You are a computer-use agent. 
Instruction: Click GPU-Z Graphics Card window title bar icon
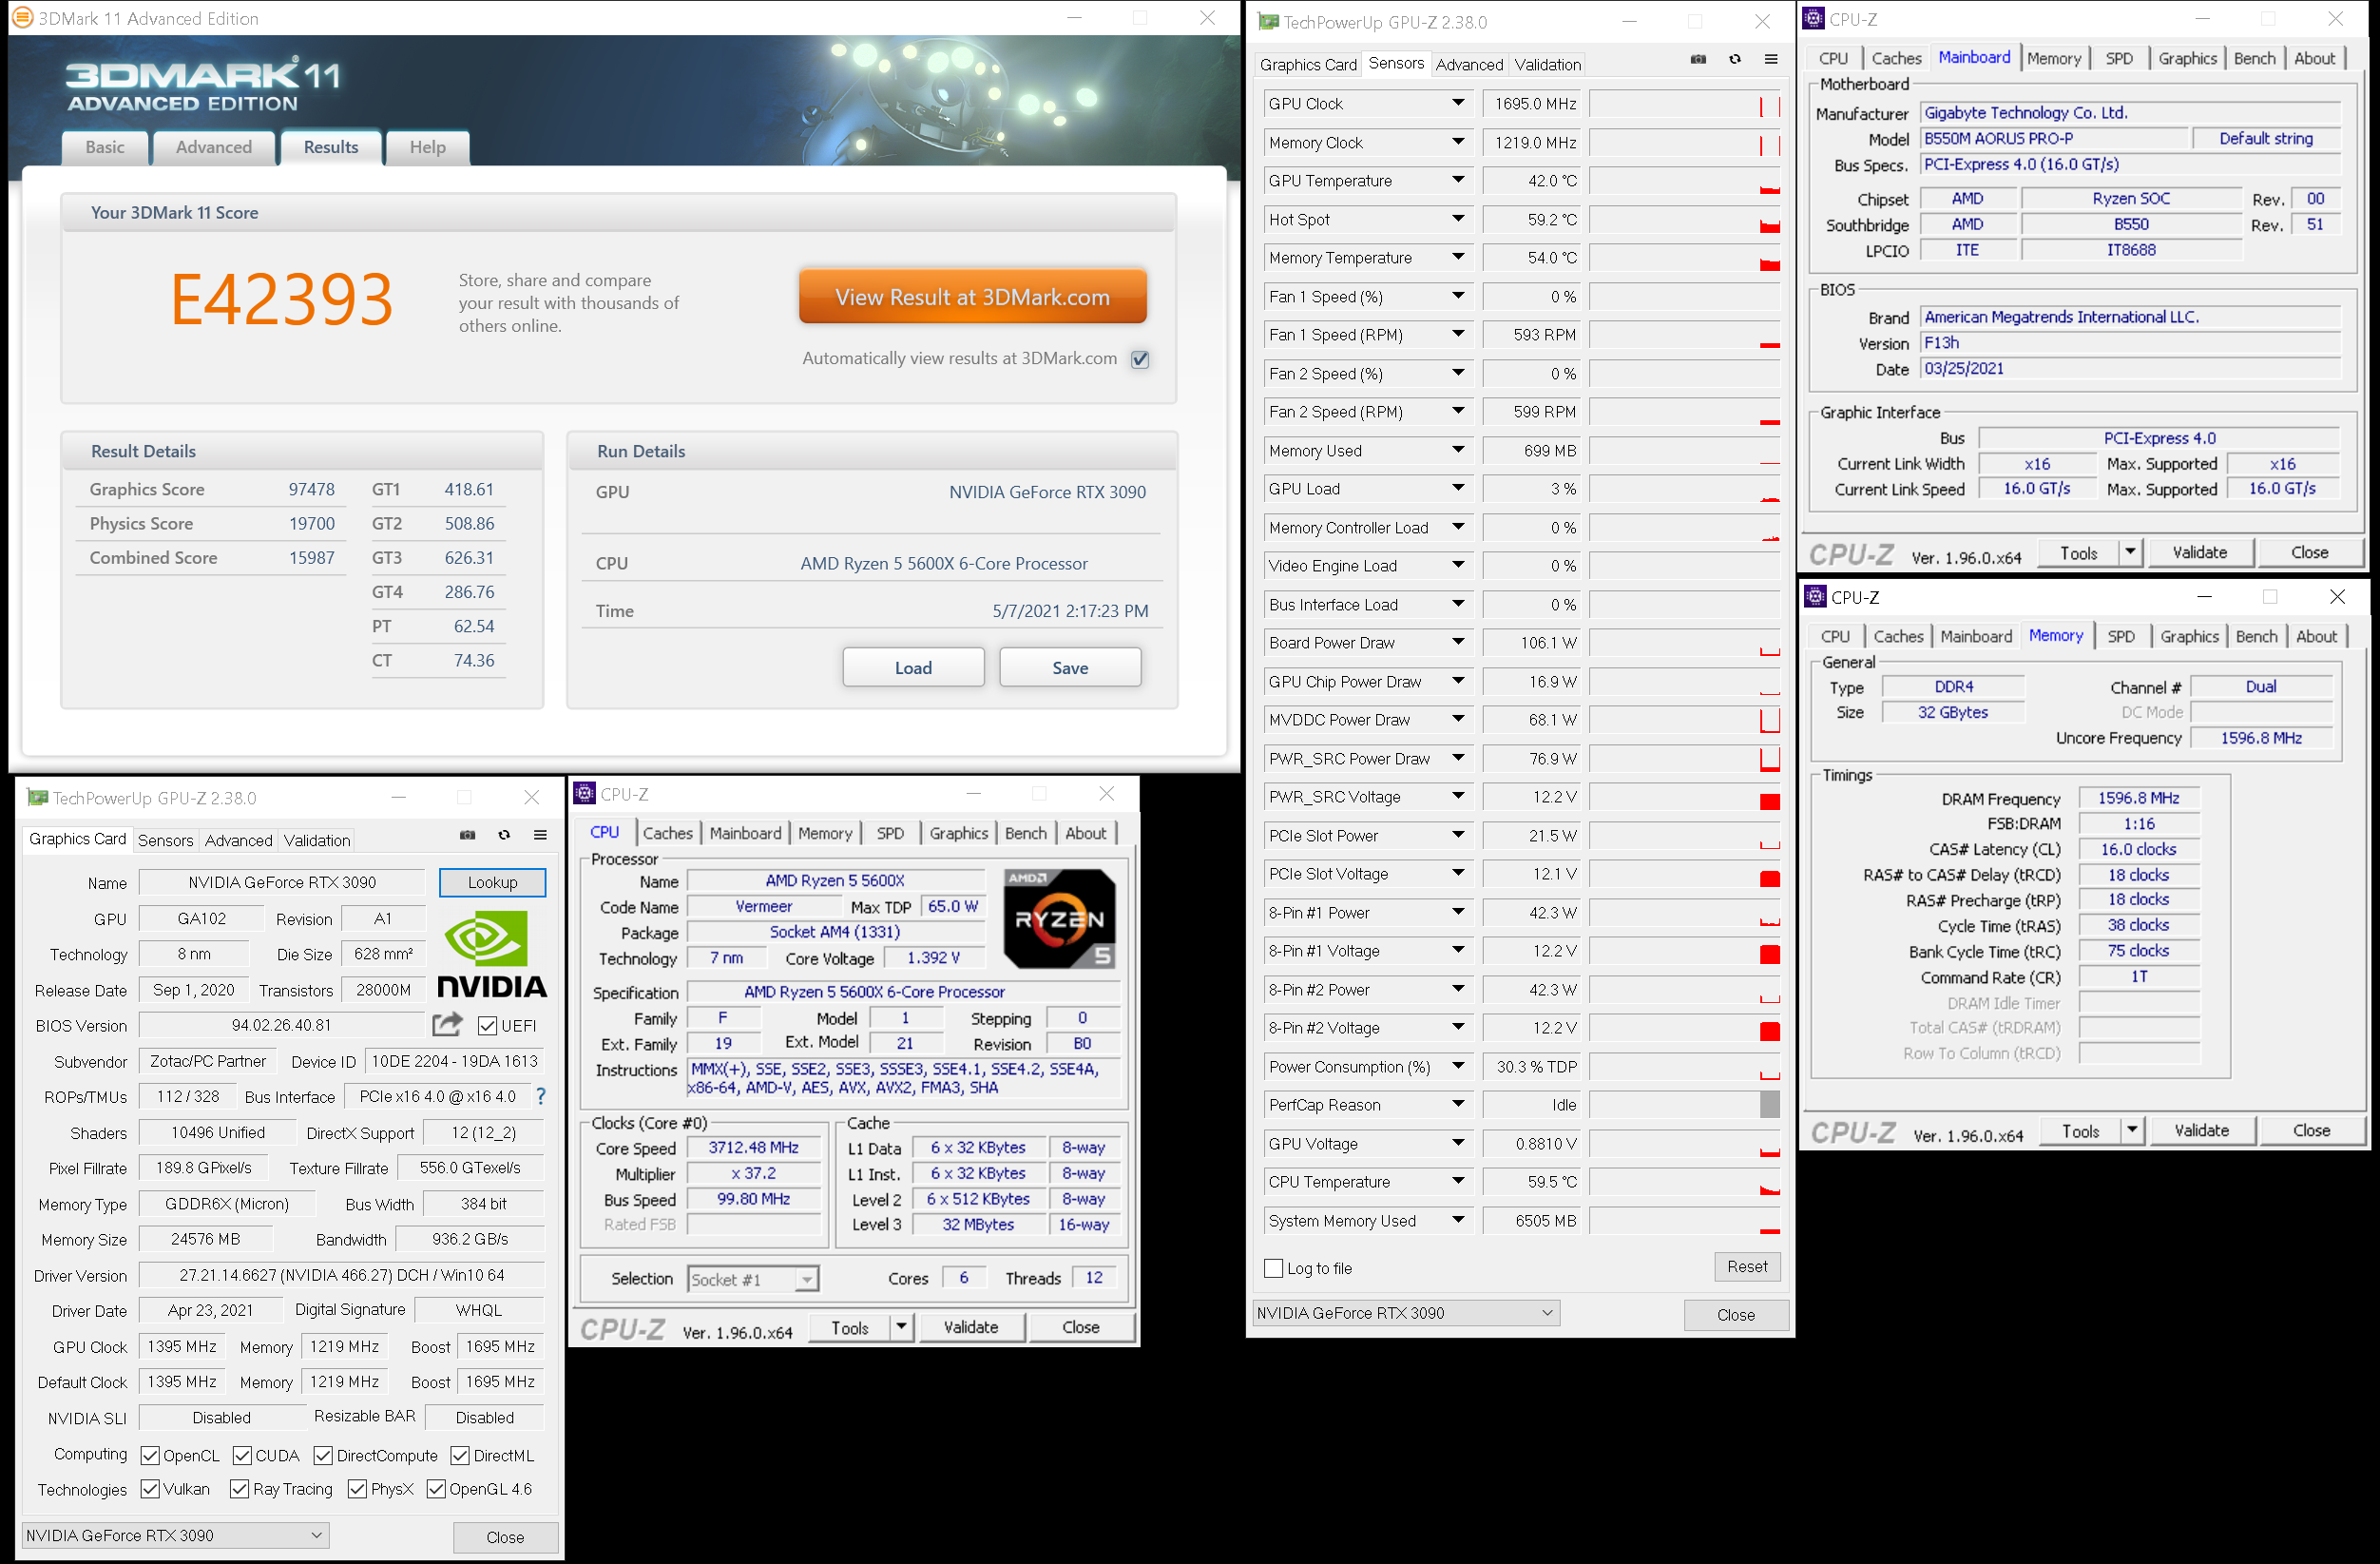click(38, 797)
